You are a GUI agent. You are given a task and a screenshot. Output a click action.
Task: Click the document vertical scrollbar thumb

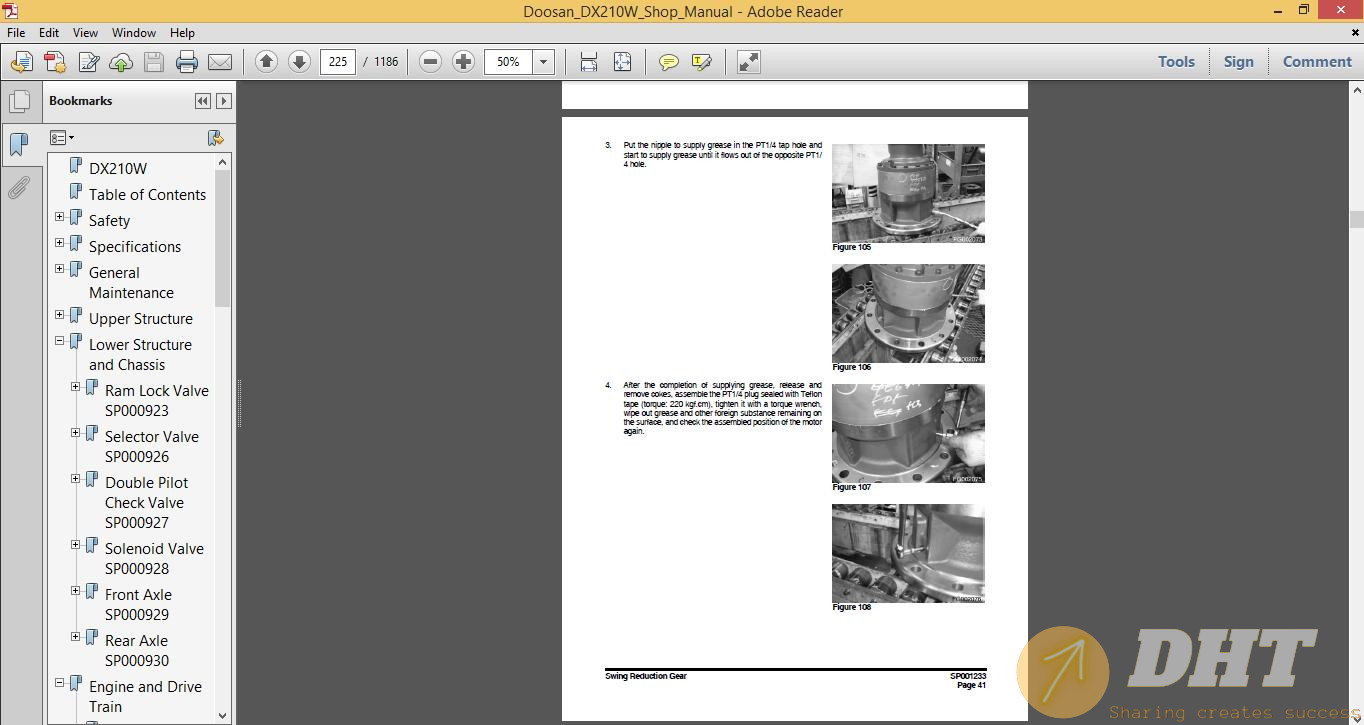[x=1356, y=220]
